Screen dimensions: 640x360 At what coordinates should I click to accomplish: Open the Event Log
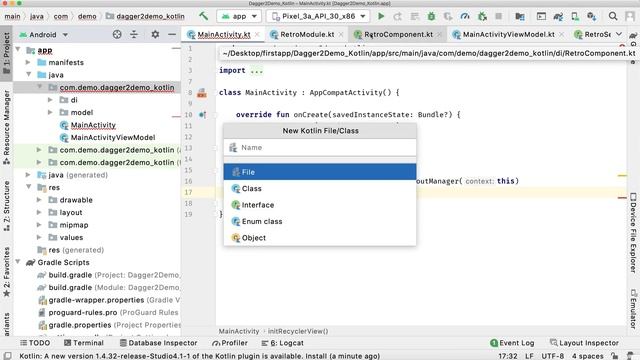click(x=512, y=343)
